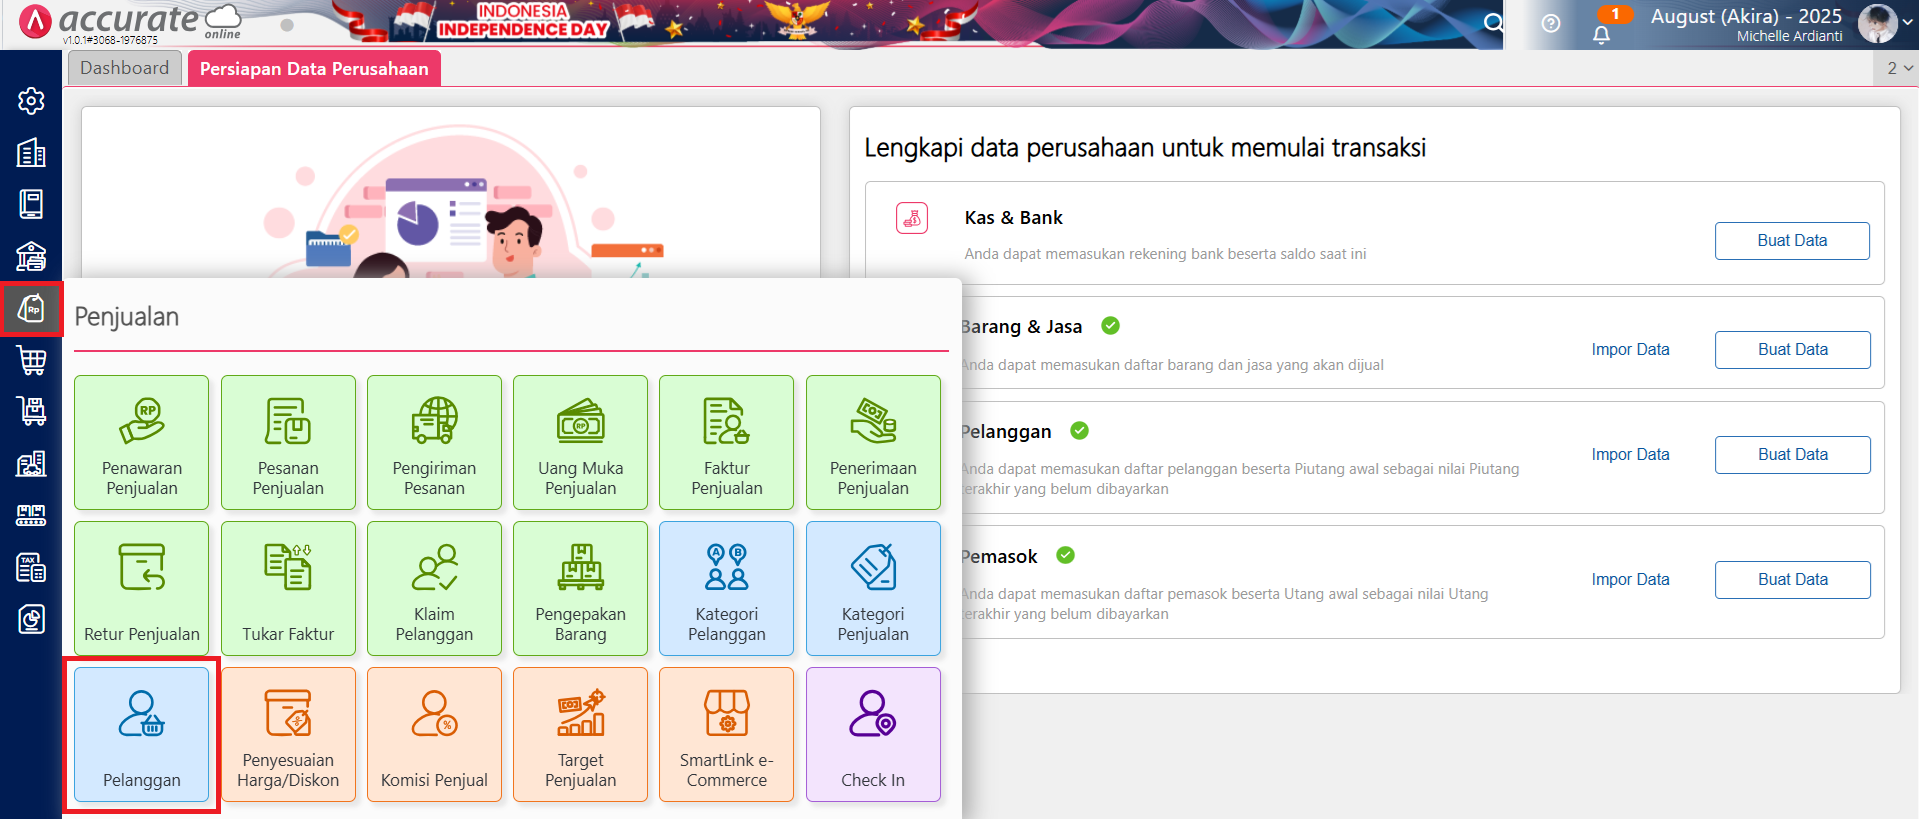Screen dimensions: 1919x824
Task: Open Kategori Pelanggan tile
Action: (x=727, y=589)
